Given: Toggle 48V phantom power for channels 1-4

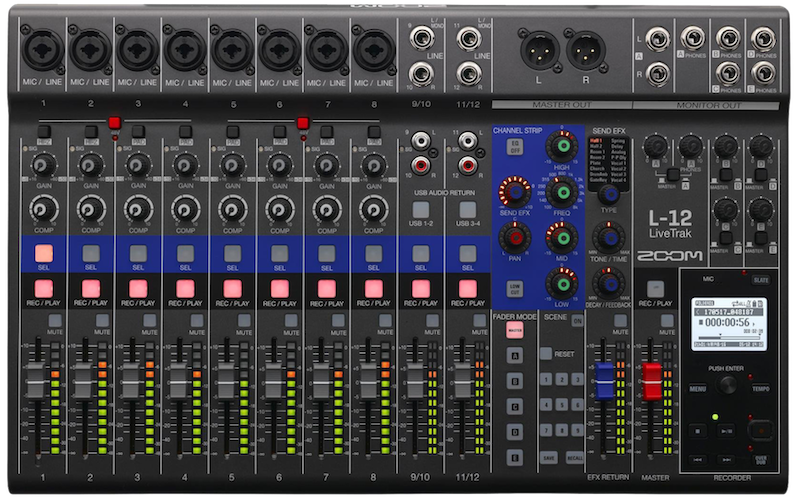Looking at the screenshot, I should coord(114,123).
